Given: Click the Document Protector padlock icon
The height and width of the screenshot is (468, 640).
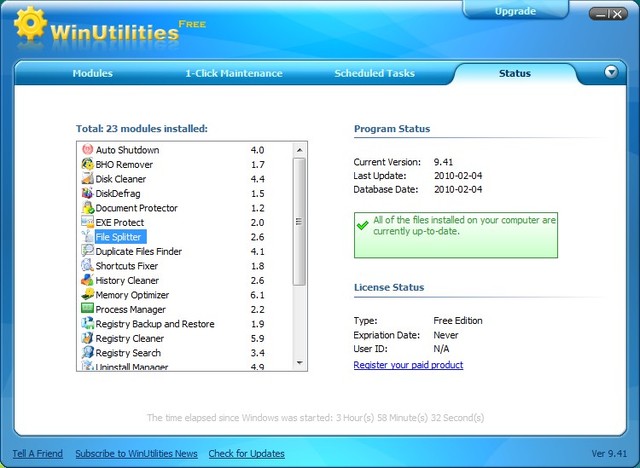Looking at the screenshot, I should [87, 207].
